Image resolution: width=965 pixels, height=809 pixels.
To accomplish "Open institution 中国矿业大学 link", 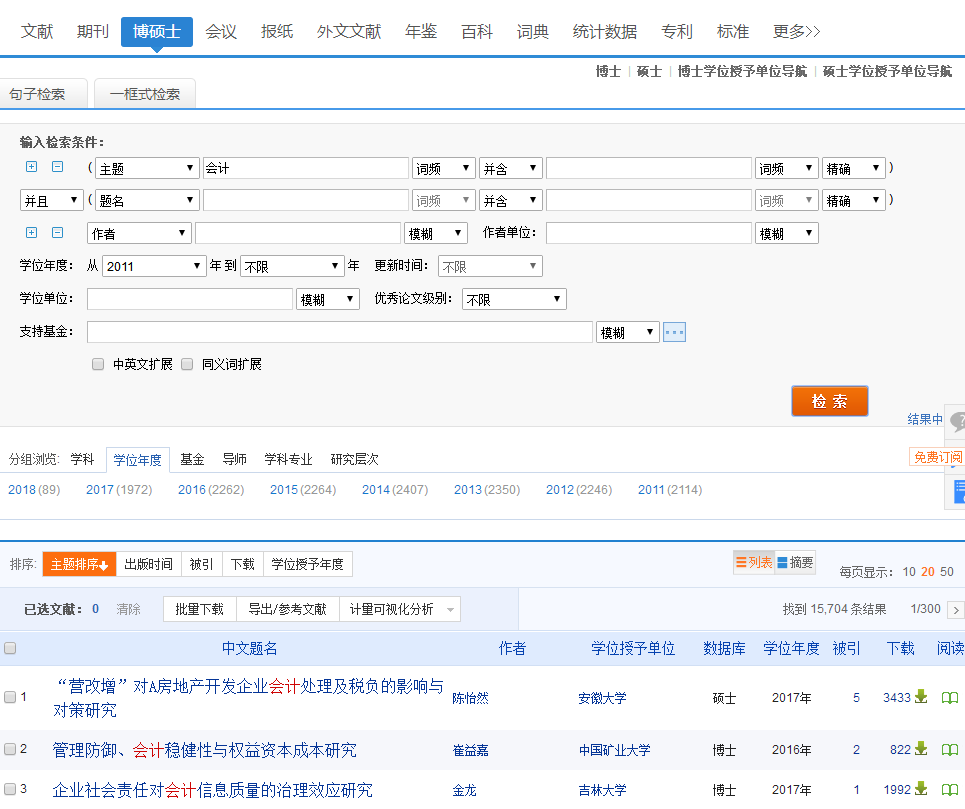I will coord(614,750).
